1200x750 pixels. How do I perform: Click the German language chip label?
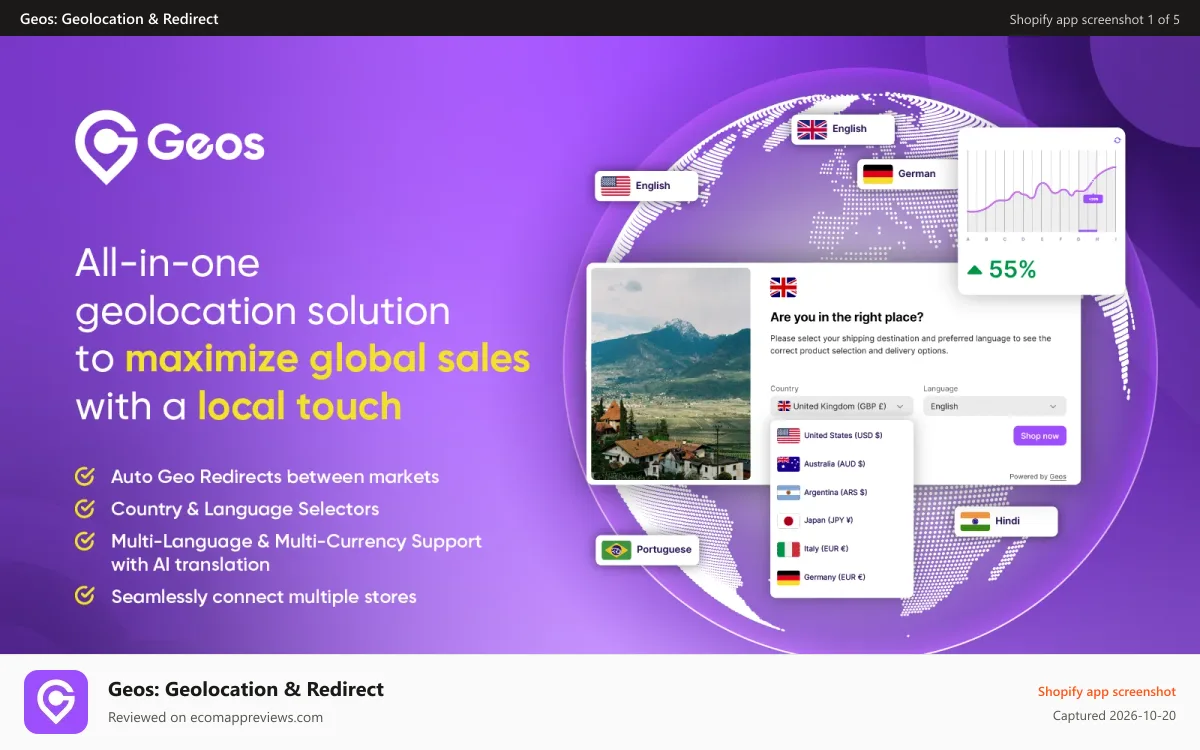click(x=917, y=174)
